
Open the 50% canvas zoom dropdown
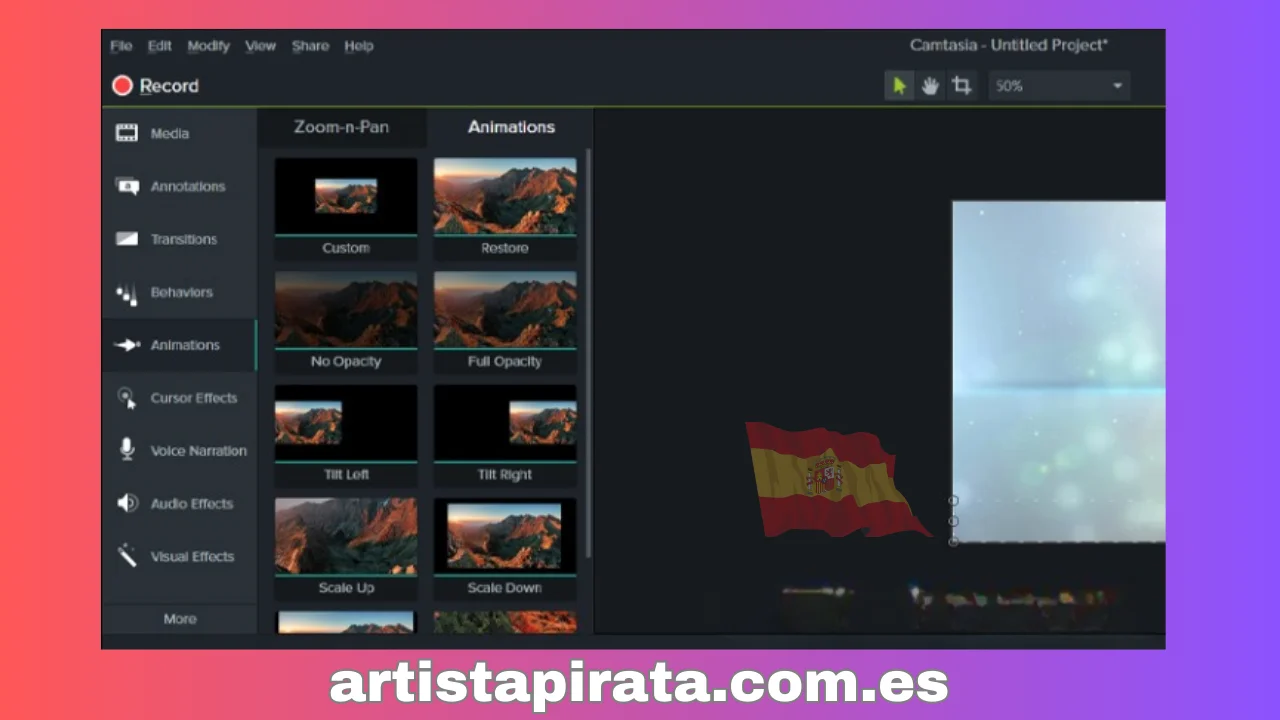click(1059, 86)
